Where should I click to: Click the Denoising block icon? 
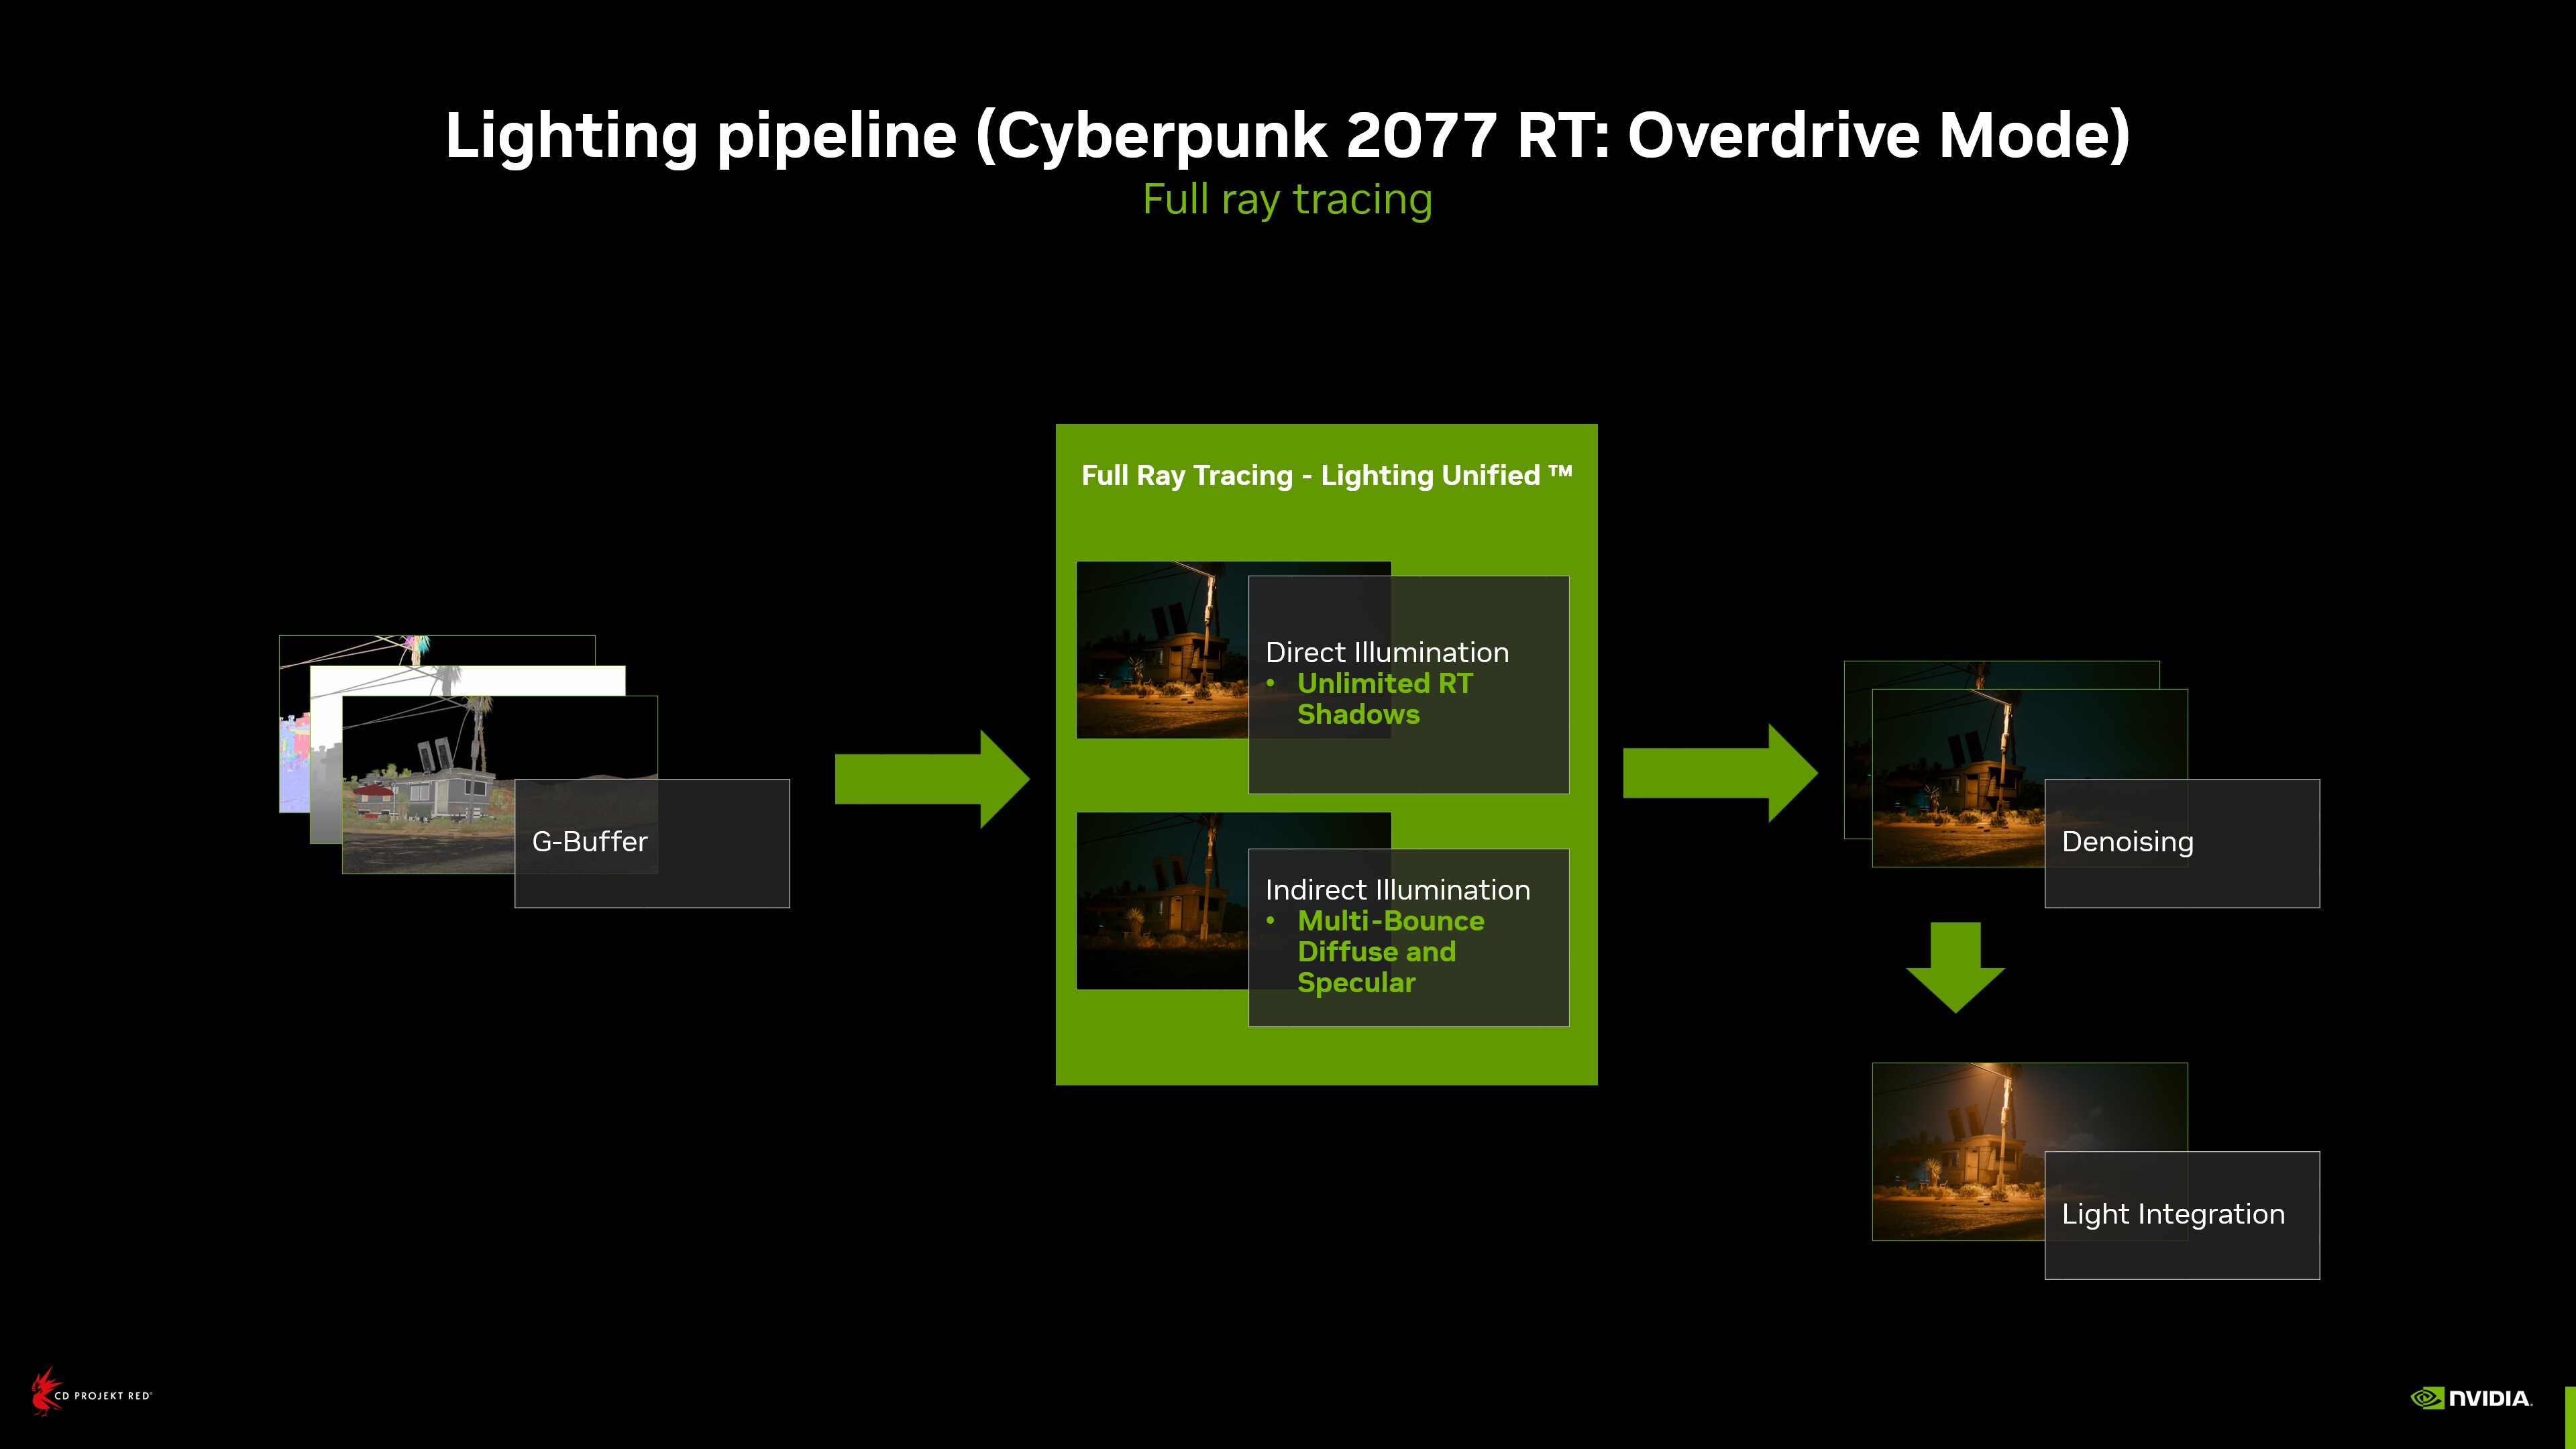pos(2180,842)
